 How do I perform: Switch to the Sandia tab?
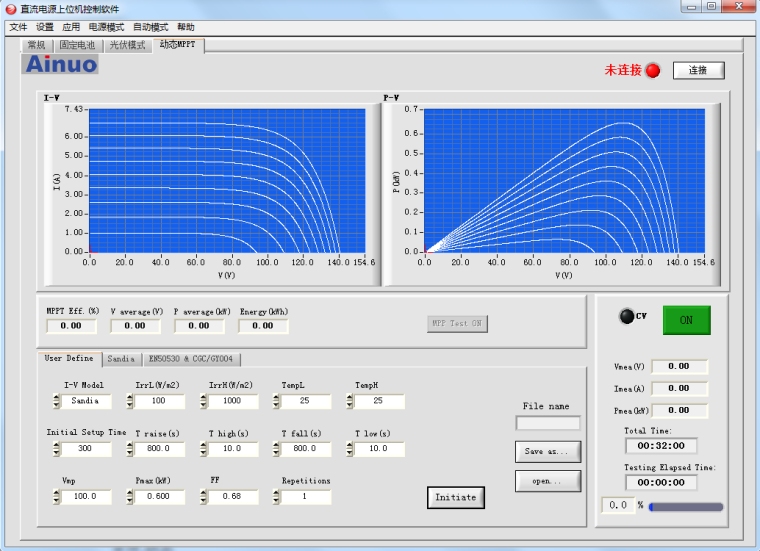point(121,359)
